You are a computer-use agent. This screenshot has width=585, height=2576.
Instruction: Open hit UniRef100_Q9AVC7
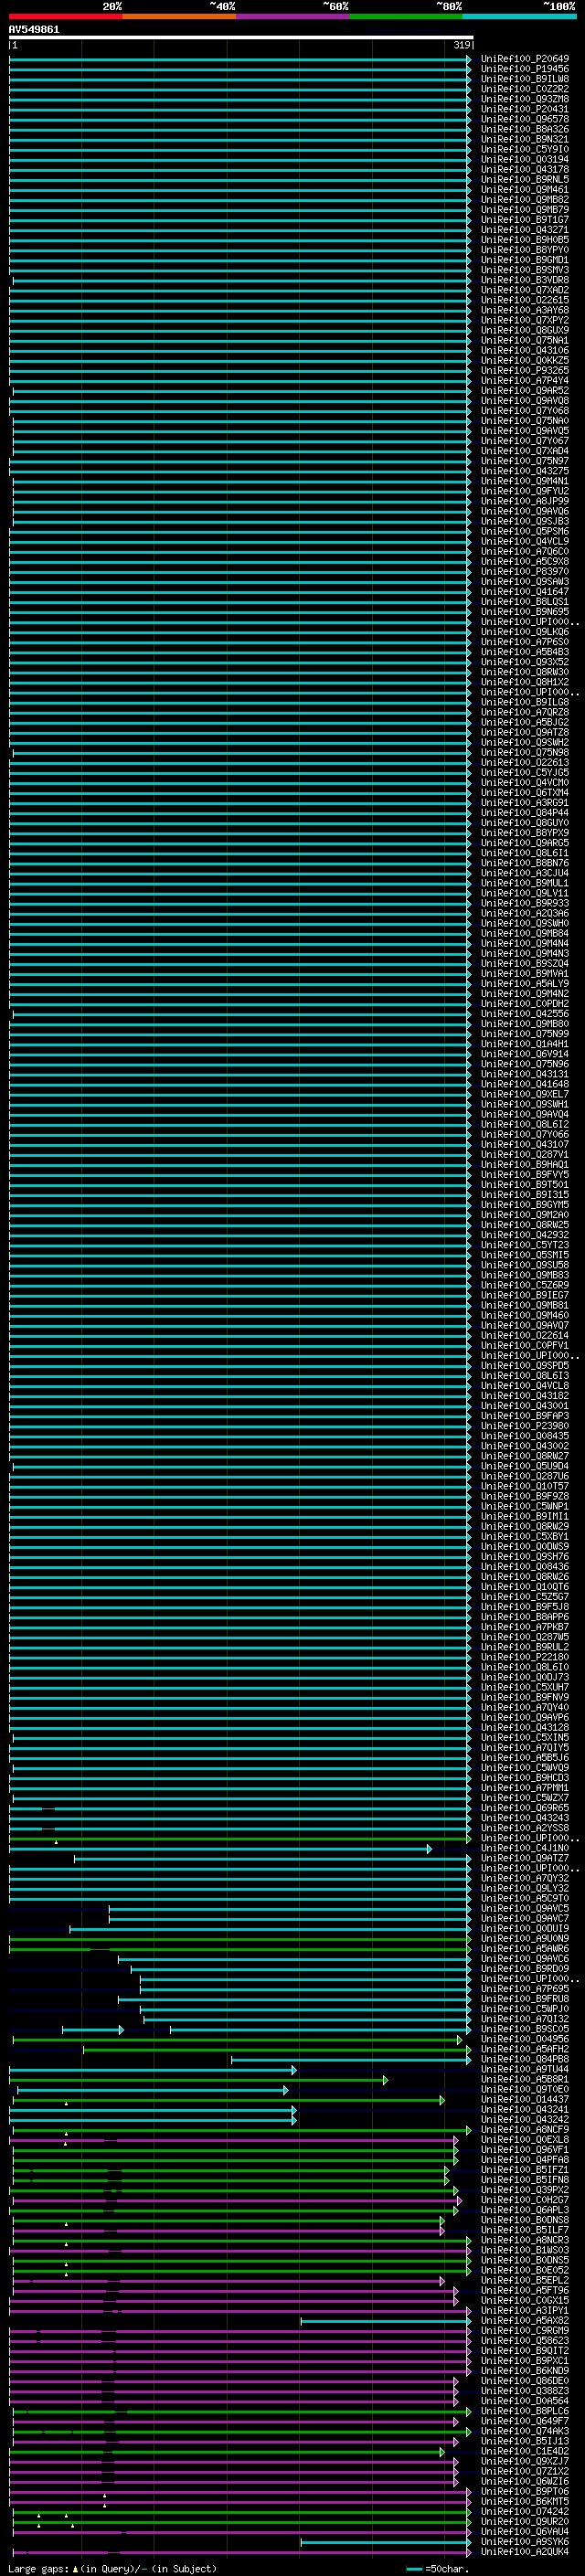pos(524,1918)
